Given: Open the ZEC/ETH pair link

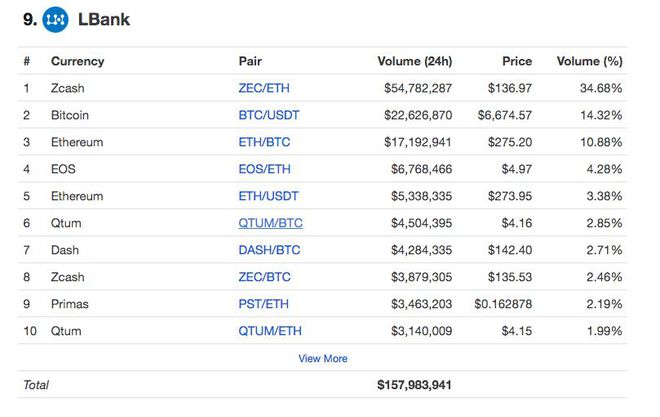Looking at the screenshot, I should click(264, 88).
